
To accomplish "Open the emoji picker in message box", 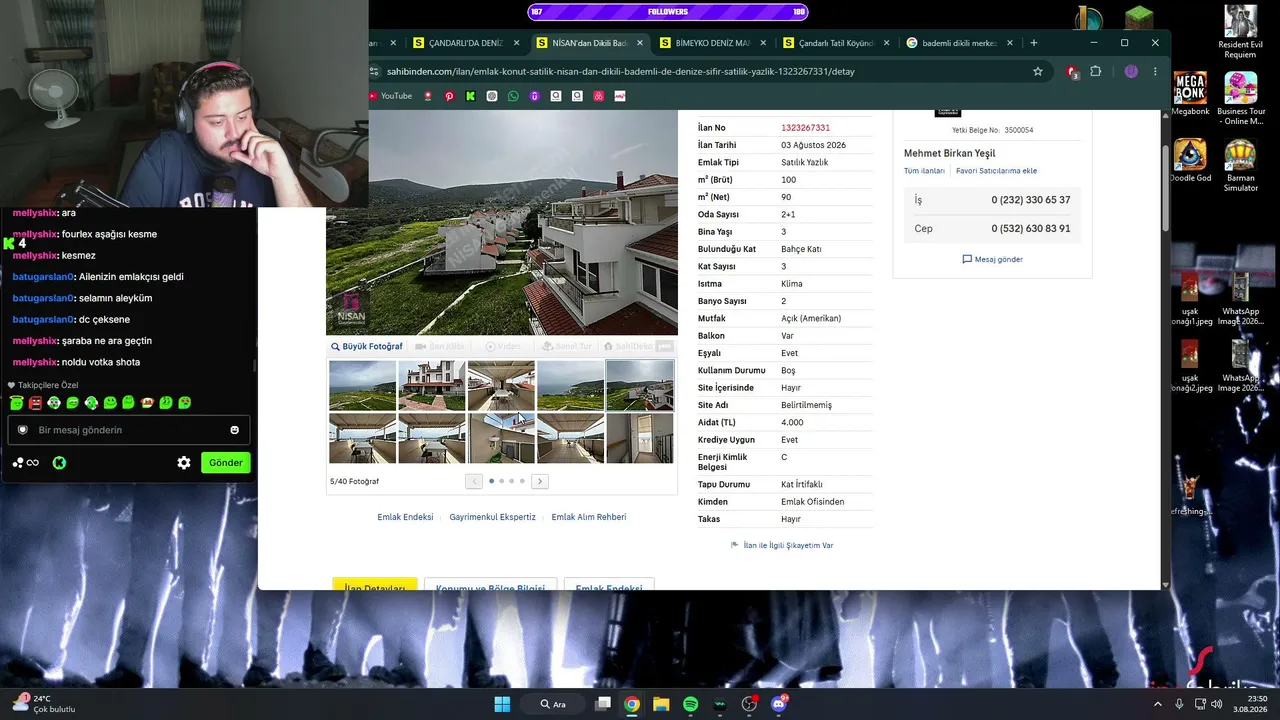I will (x=235, y=430).
